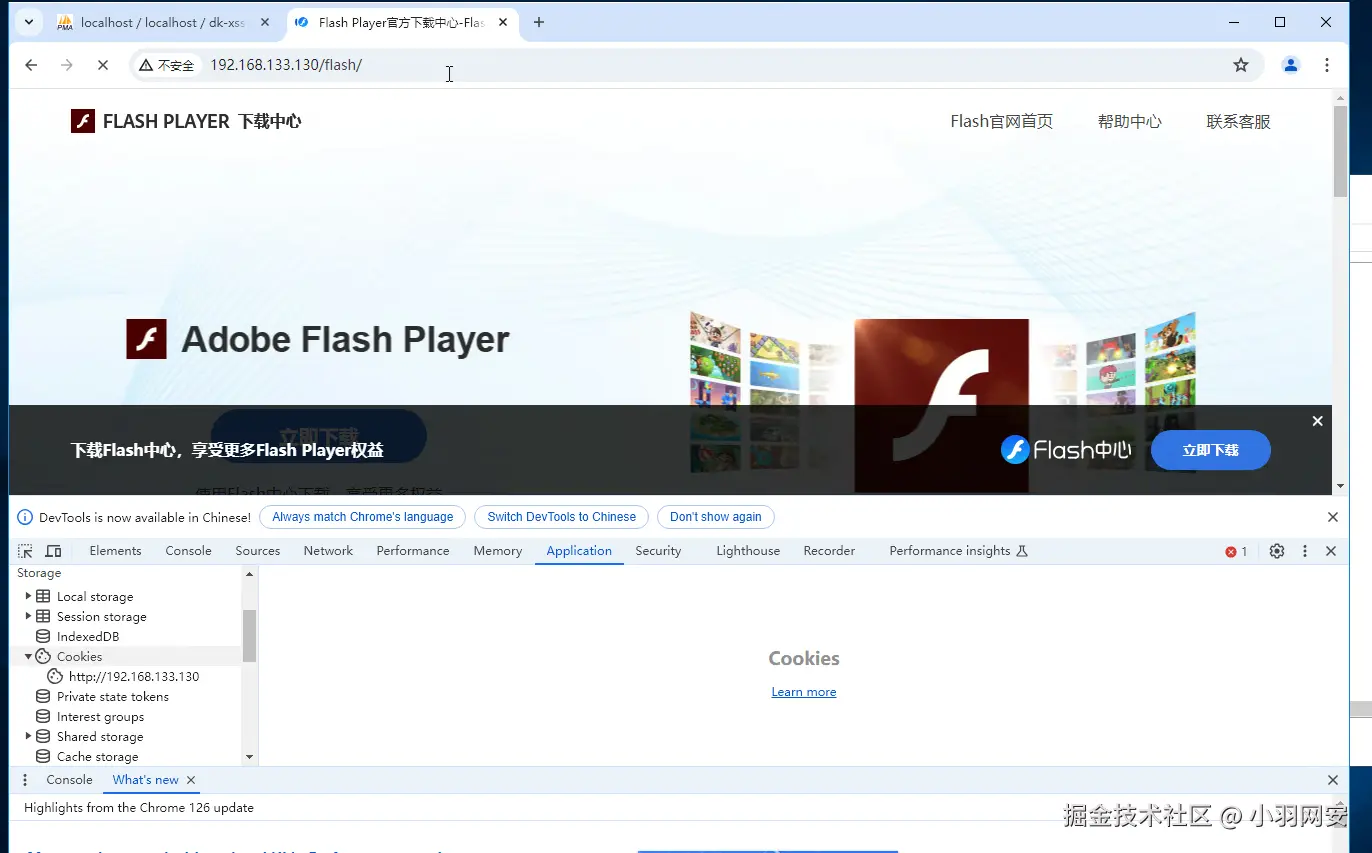The width and height of the screenshot is (1372, 853).
Task: Expand the Shared storage tree node
Action: [x=28, y=736]
